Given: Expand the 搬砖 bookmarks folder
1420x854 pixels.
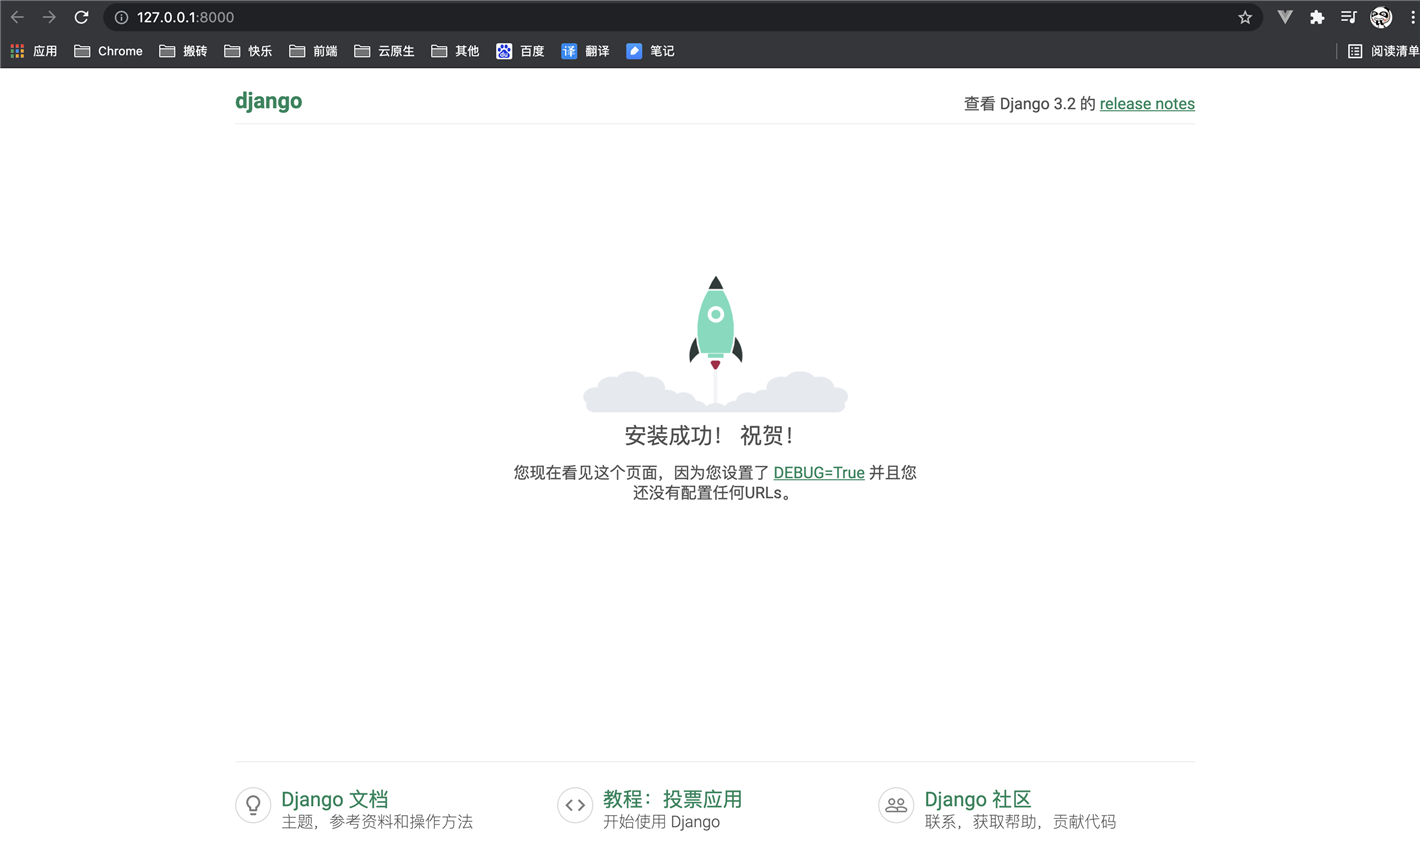Looking at the screenshot, I should [183, 51].
